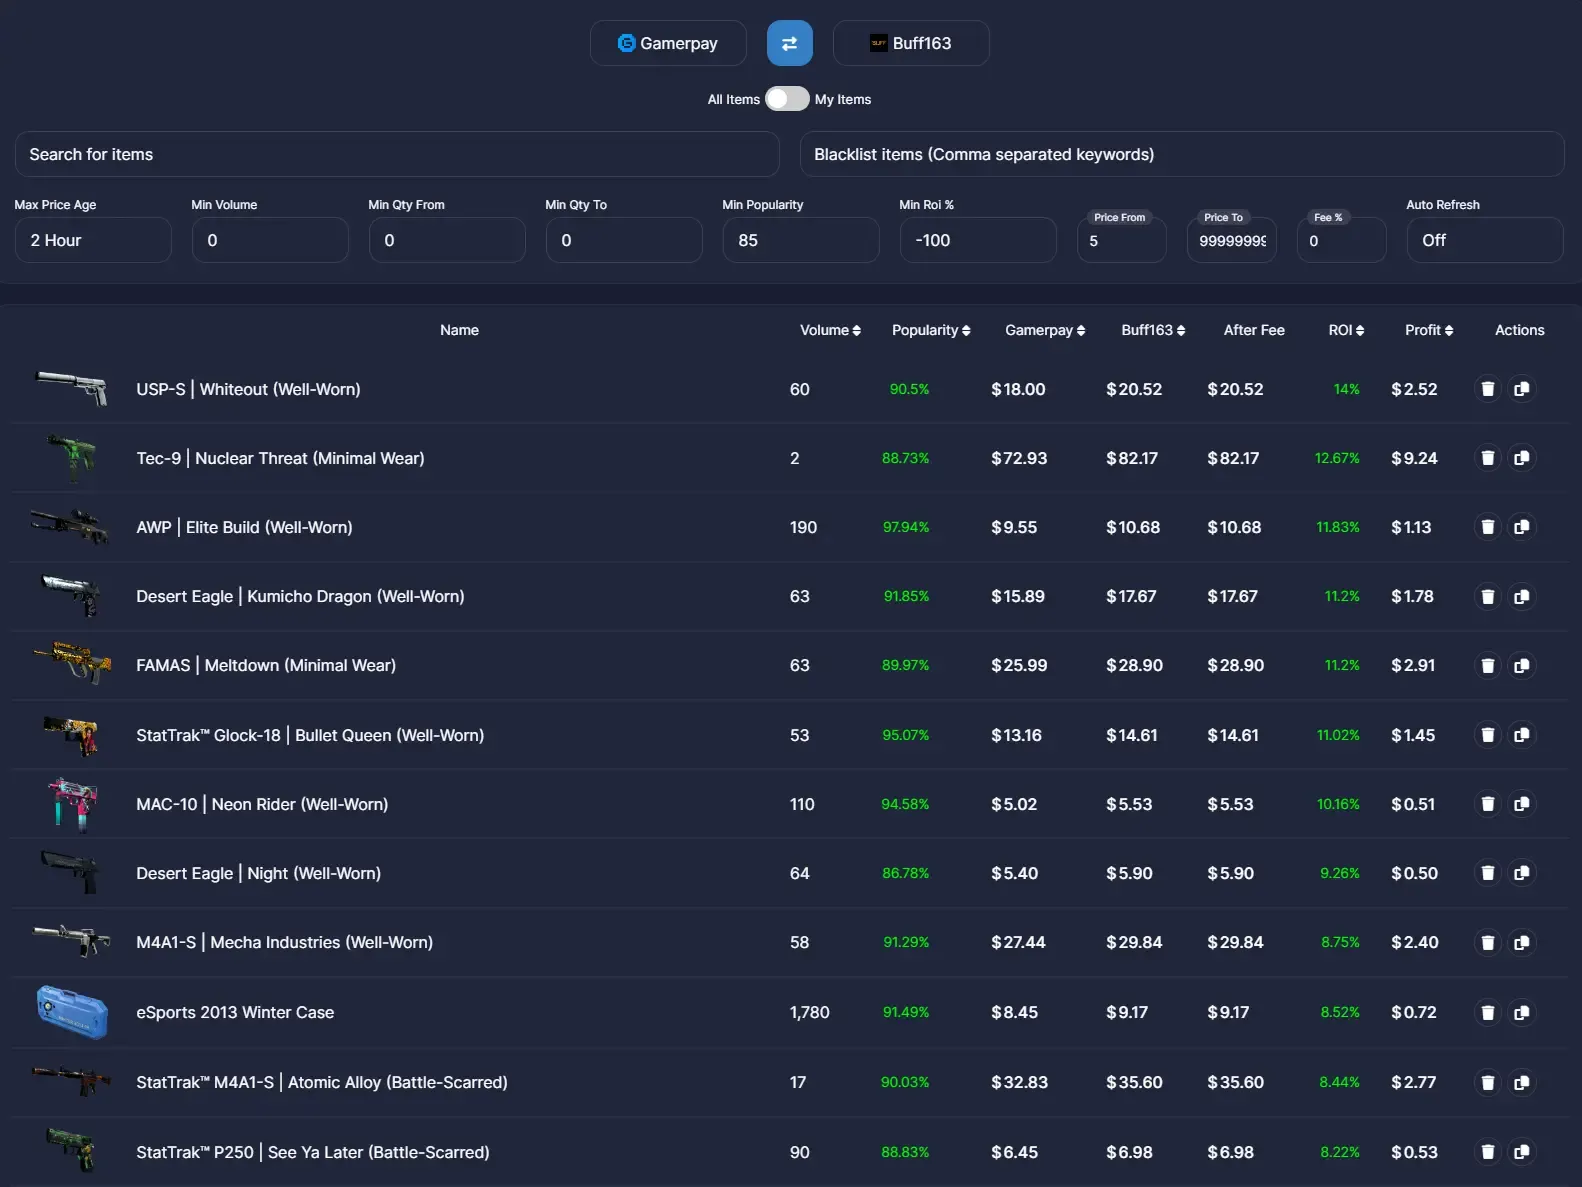1582x1187 pixels.
Task: Copy the AWP Elite Build item
Action: (1522, 527)
